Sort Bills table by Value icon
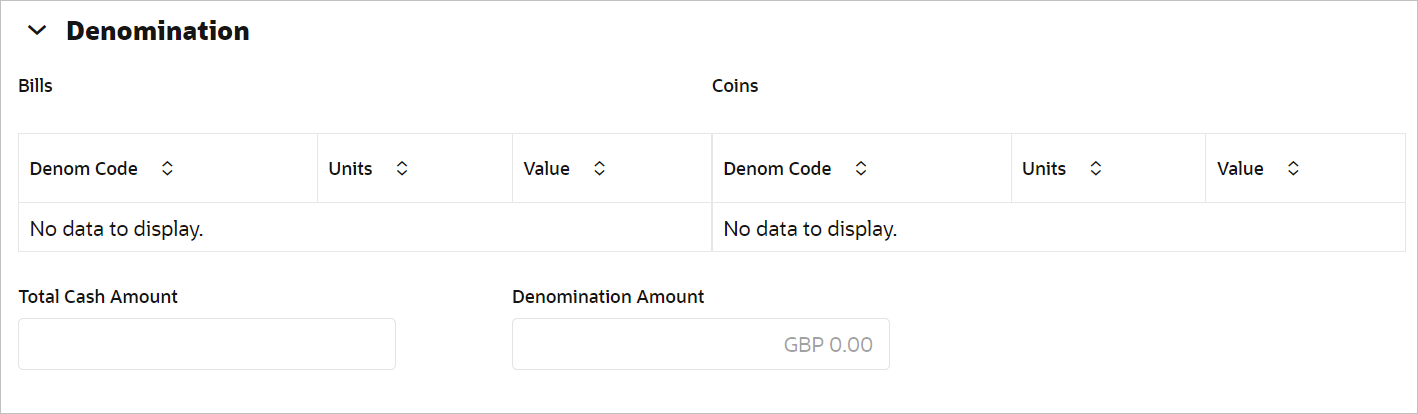This screenshot has width=1418, height=414. point(599,169)
